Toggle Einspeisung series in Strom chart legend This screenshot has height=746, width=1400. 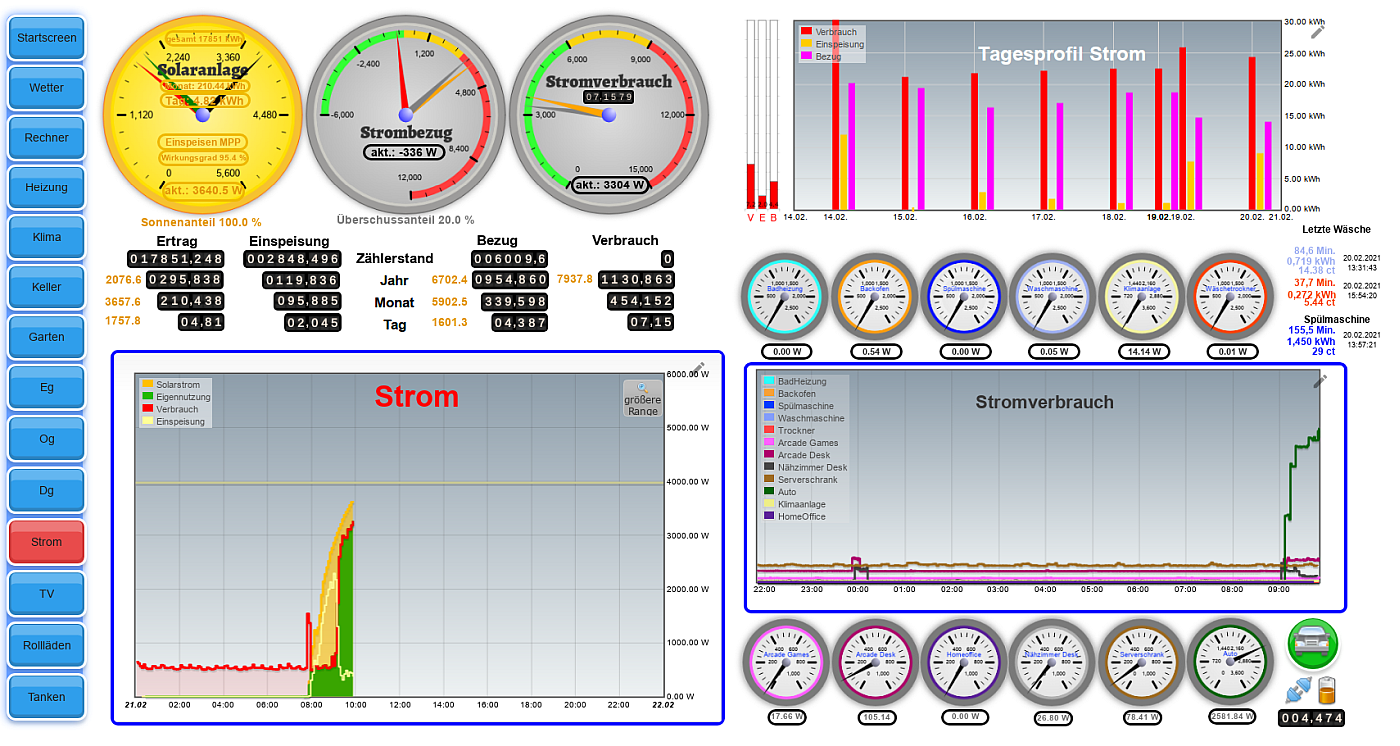(x=173, y=421)
